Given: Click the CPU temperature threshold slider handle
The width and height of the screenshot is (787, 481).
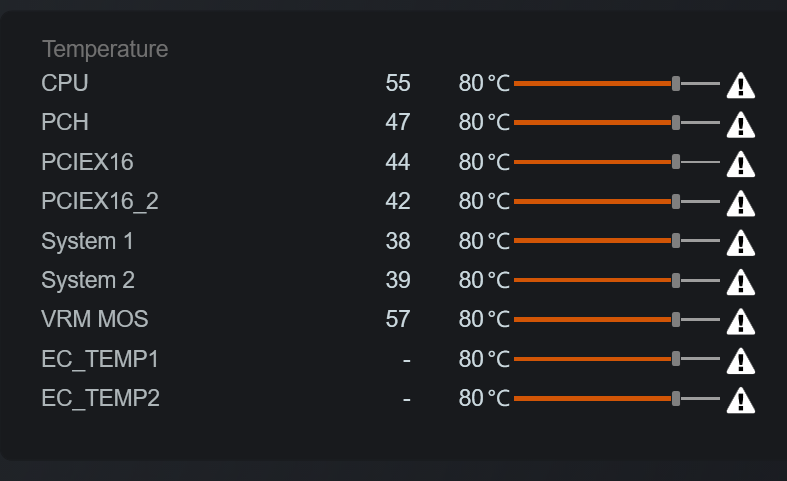Looking at the screenshot, I should point(676,83).
